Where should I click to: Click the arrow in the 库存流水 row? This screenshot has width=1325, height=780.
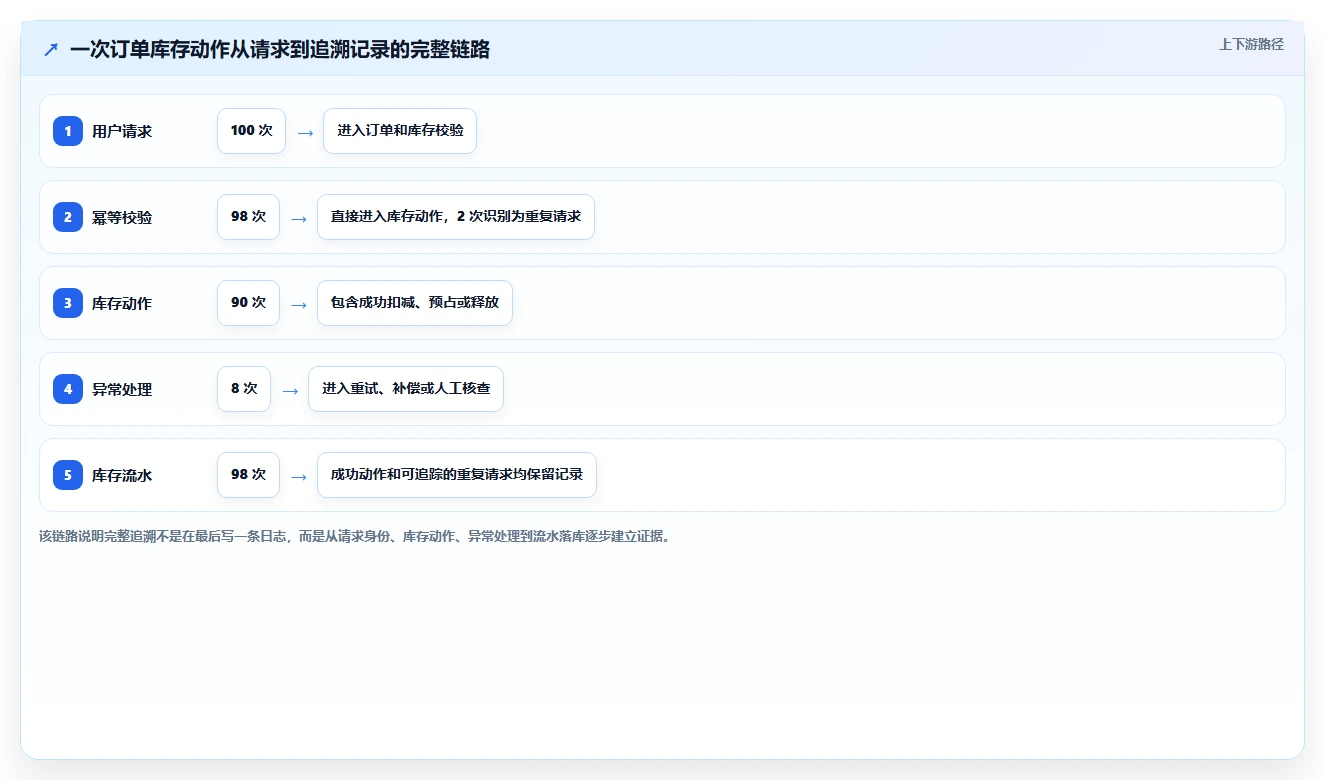pos(298,476)
